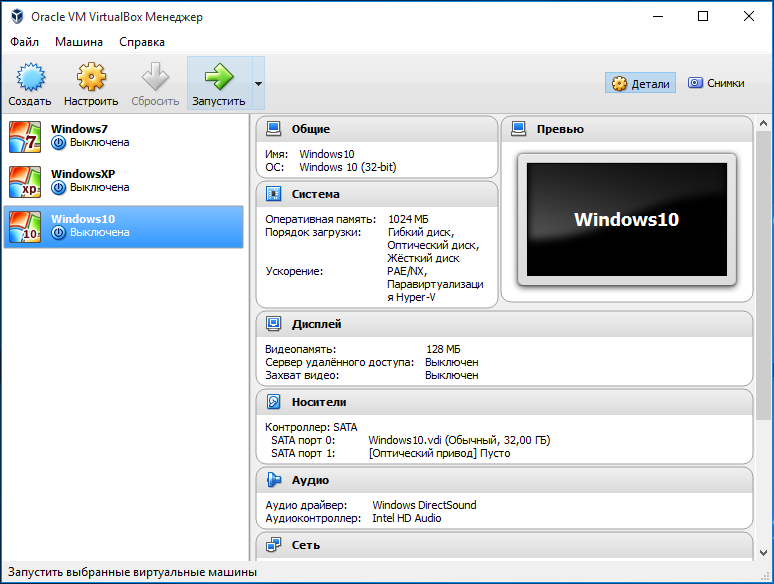Viewport: 774px width, 584px height.
Task: Select the WindowsXP machine icon
Action: [25, 182]
